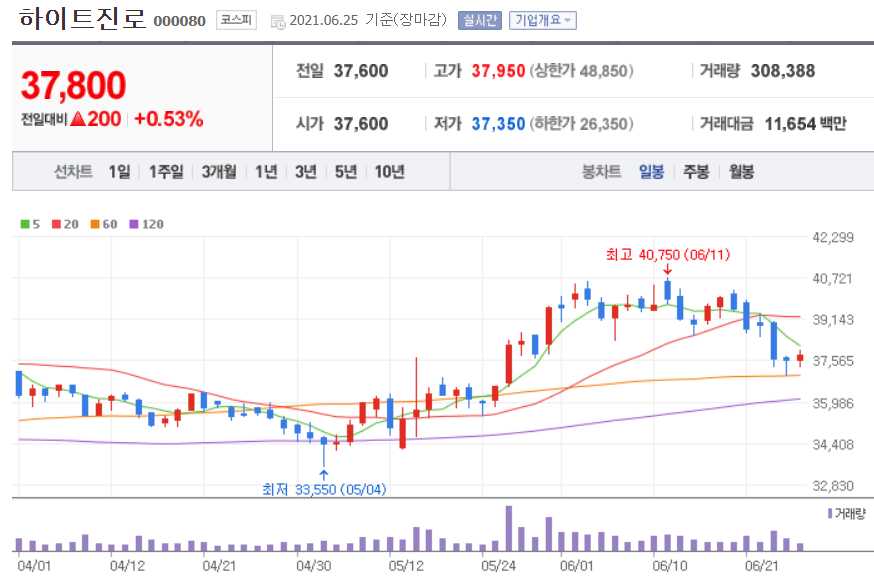874x584 pixels.
Task: Click the 06/01 date axis label
Action: point(577,566)
